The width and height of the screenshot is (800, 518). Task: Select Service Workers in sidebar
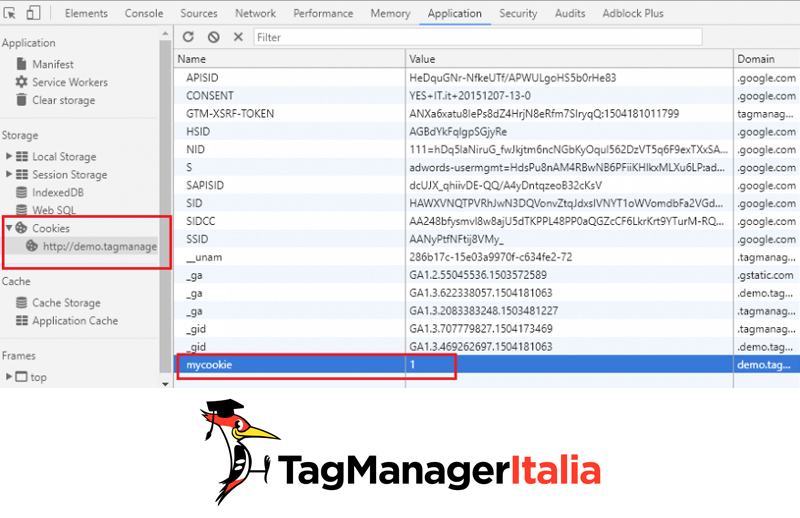coord(70,82)
